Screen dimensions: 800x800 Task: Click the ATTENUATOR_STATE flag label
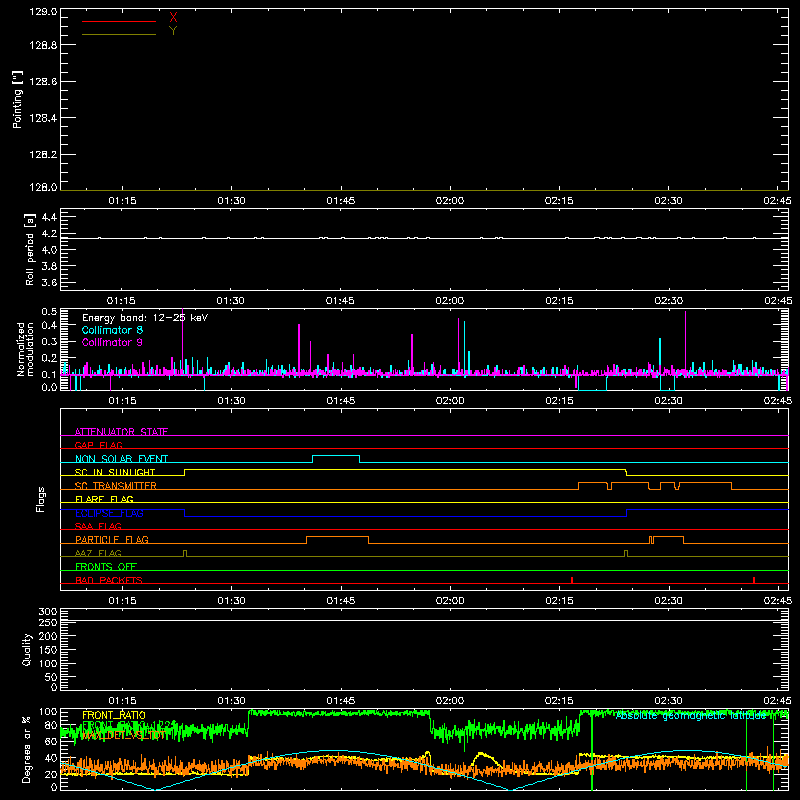[121, 432]
